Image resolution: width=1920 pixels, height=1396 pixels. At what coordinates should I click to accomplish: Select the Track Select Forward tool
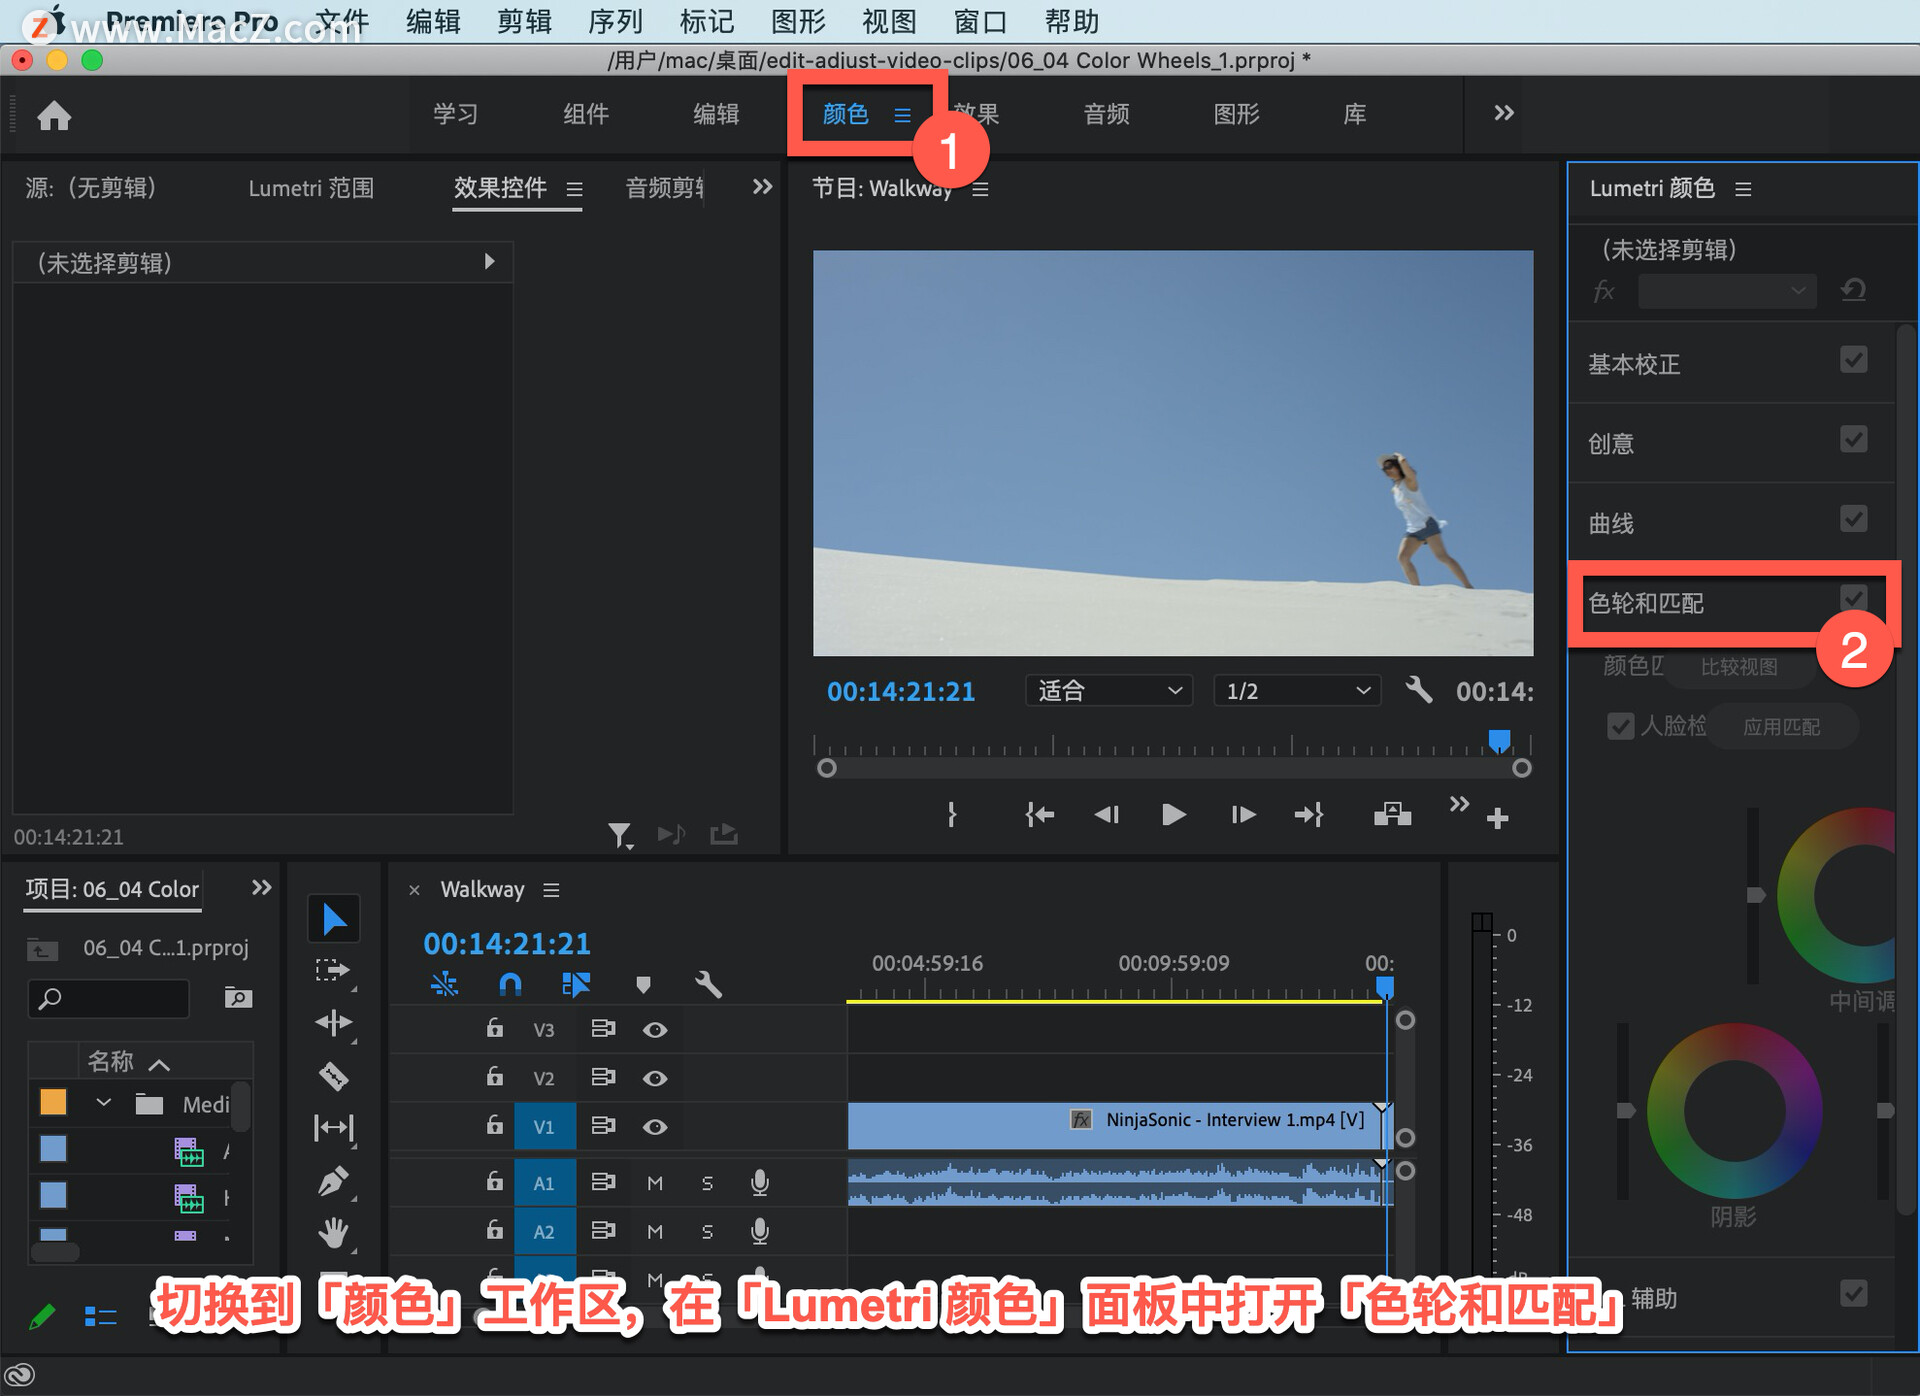click(x=333, y=971)
